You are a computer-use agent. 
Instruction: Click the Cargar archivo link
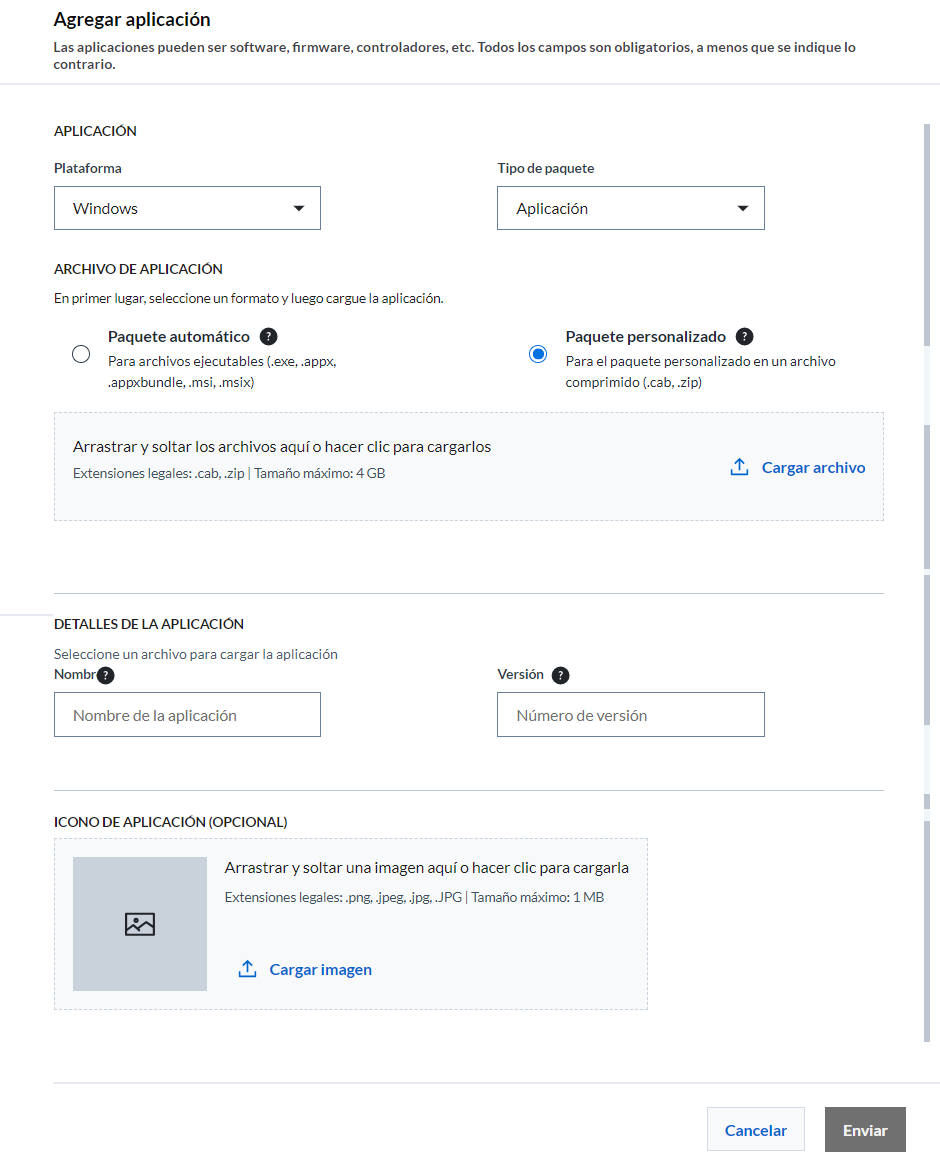click(813, 467)
